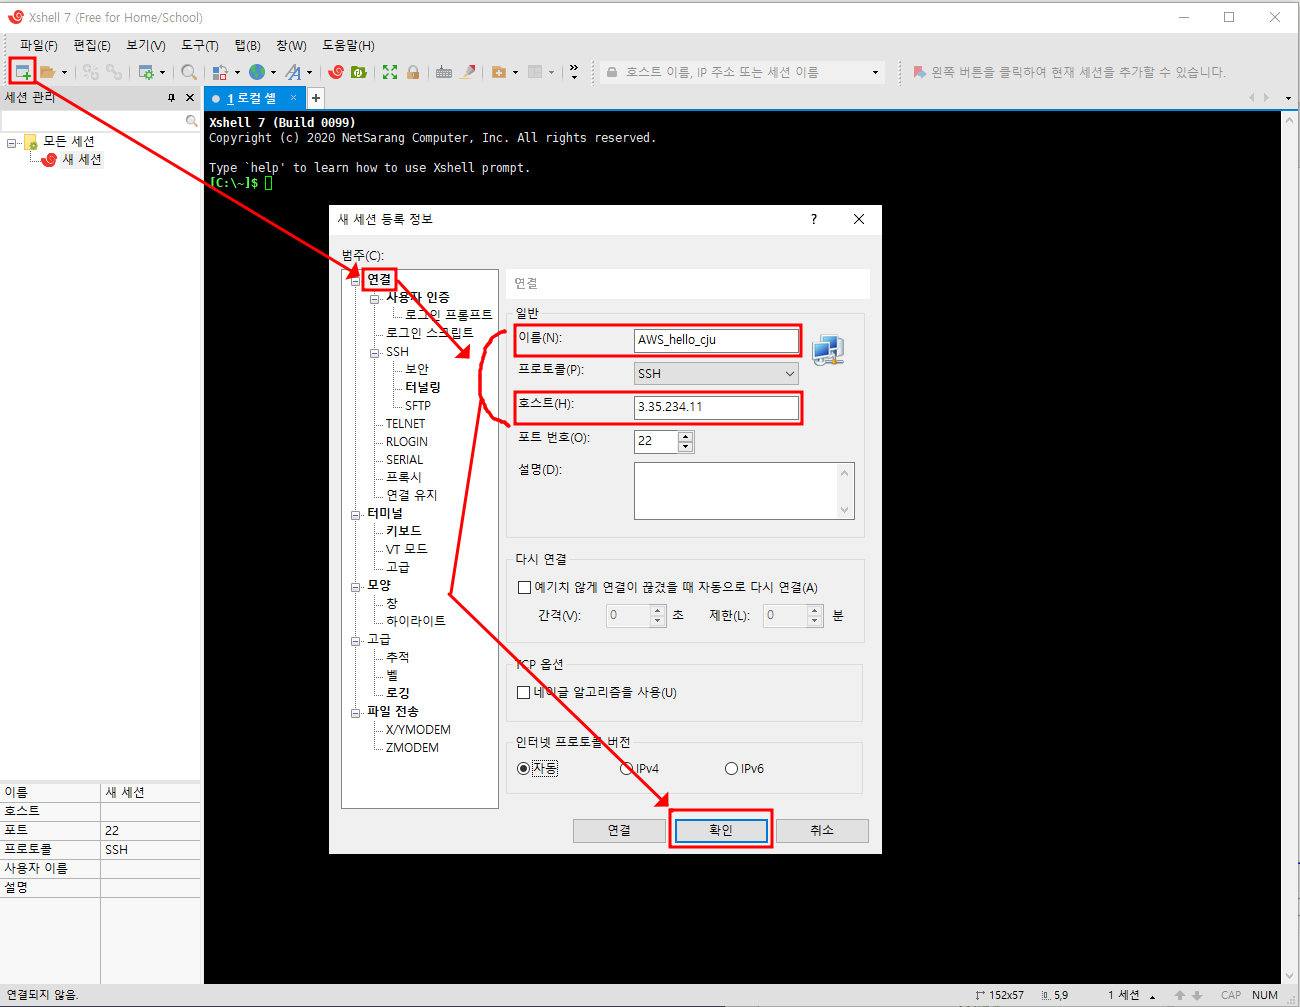Open the 파일(F) menu
Viewport: 1300px width, 1007px height.
pyautogui.click(x=39, y=46)
